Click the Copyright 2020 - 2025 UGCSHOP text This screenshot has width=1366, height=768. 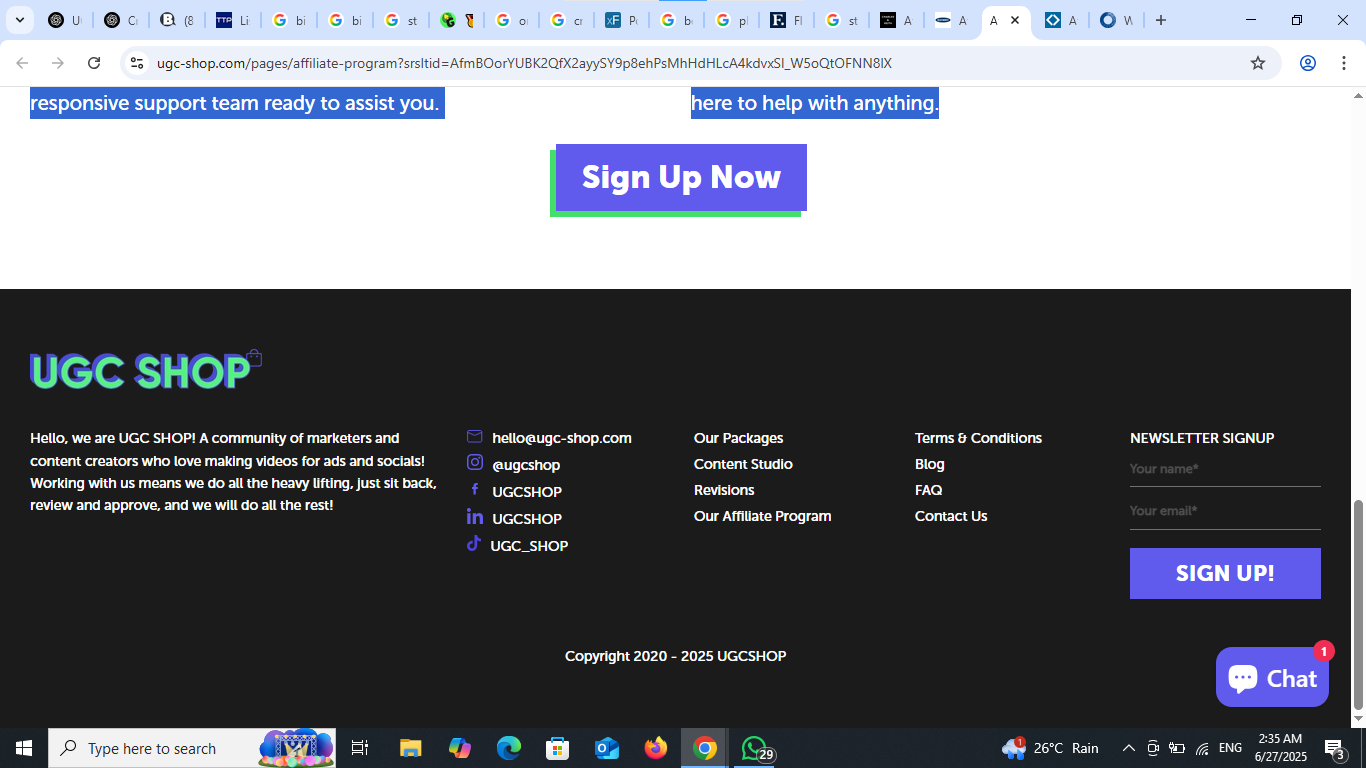(x=675, y=656)
